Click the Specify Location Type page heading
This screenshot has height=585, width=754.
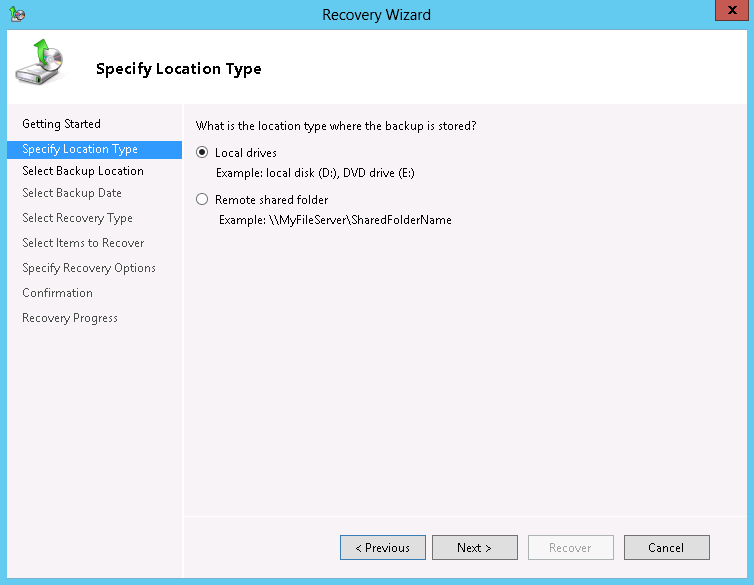(x=178, y=69)
